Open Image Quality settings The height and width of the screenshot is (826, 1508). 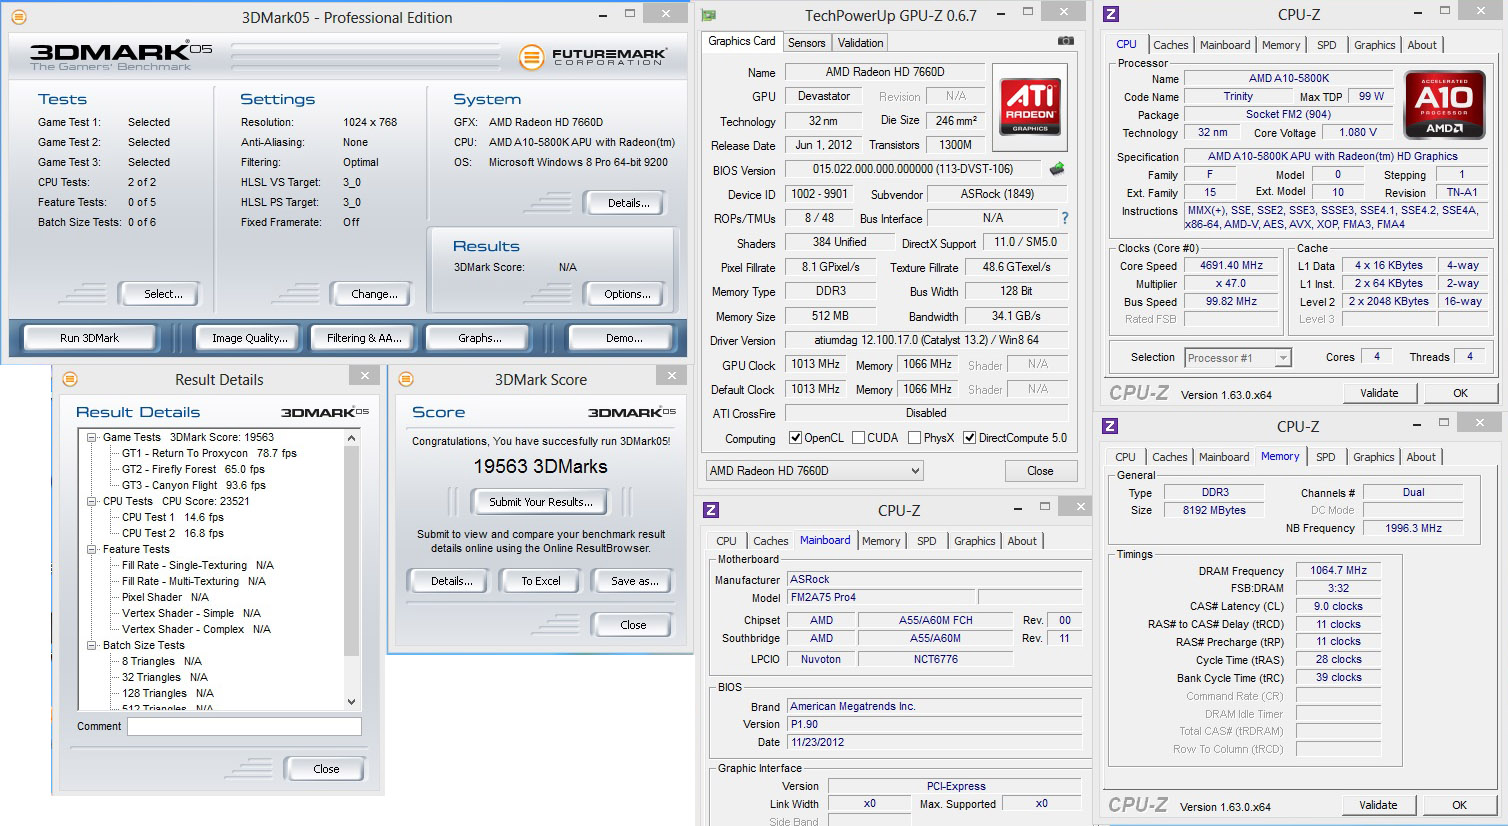point(249,338)
